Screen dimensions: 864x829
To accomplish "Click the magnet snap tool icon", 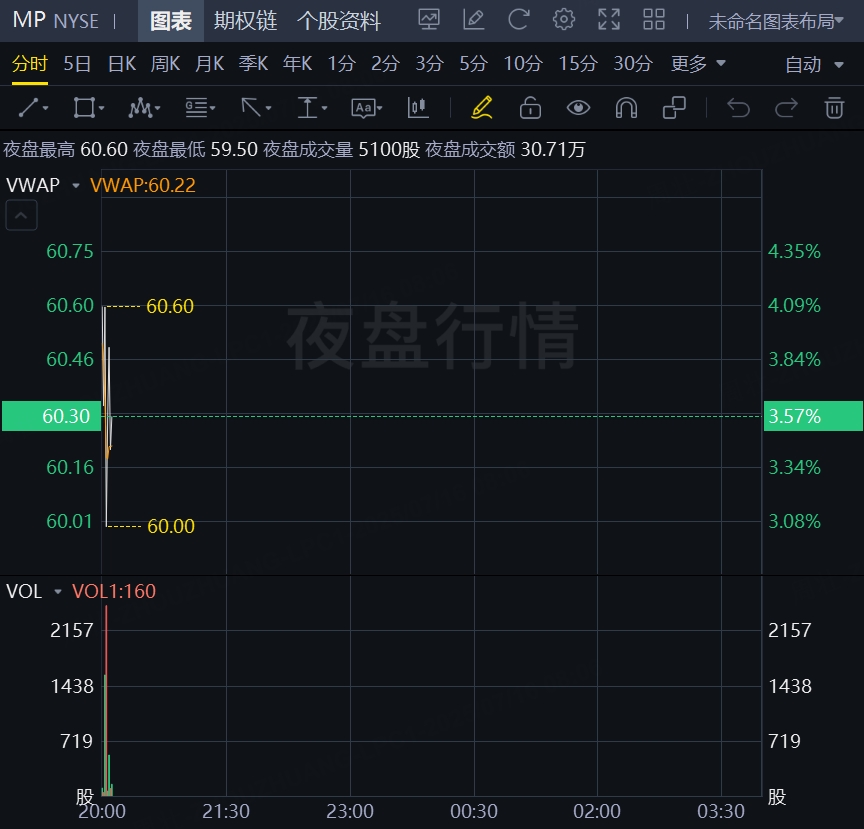I will point(626,108).
